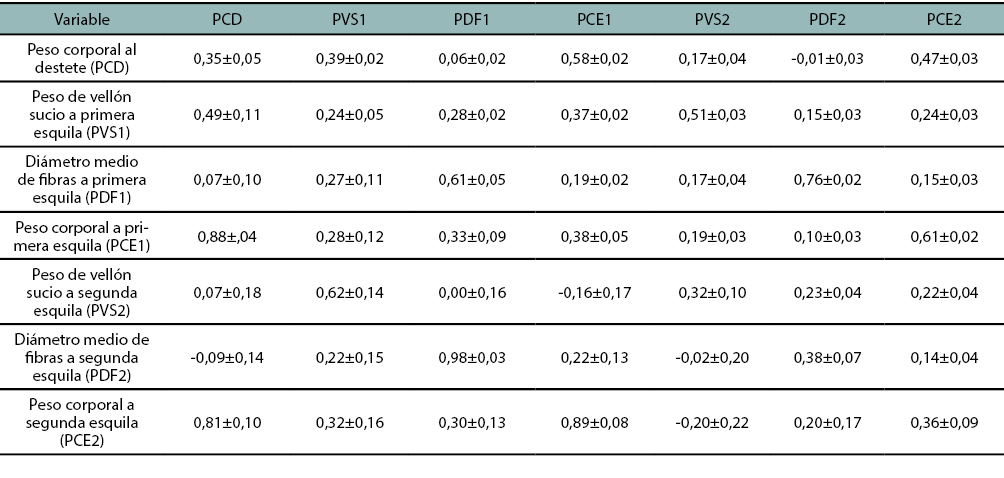Select the cell with value 0,76±0,02
The width and height of the screenshot is (1004, 478).
coord(838,180)
